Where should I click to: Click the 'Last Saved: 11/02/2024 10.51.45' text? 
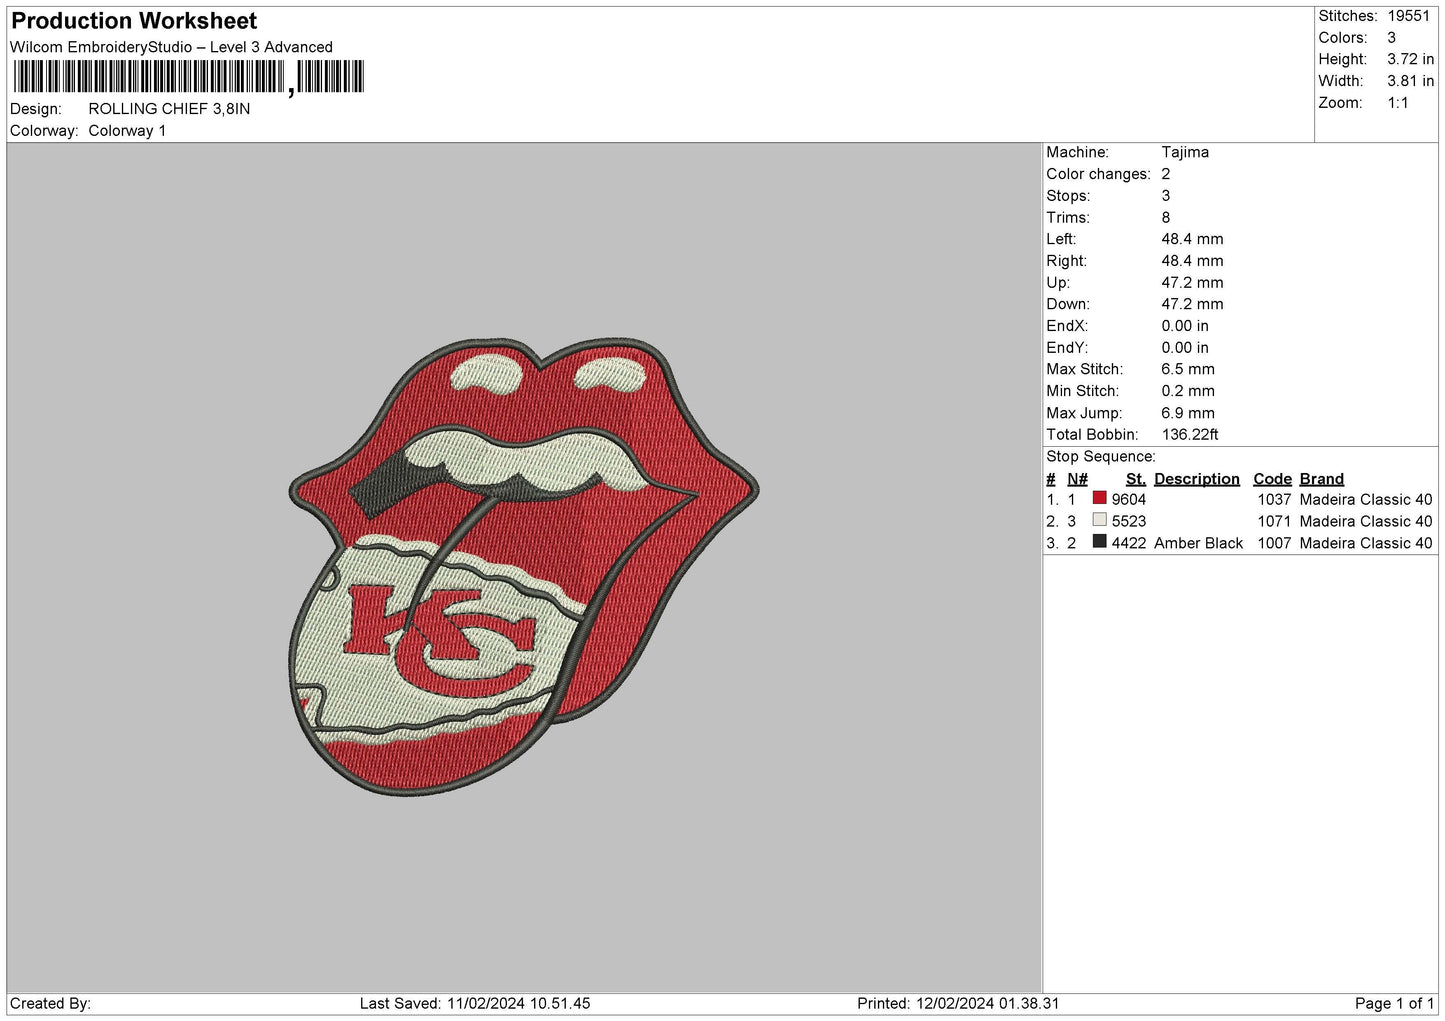point(475,1004)
